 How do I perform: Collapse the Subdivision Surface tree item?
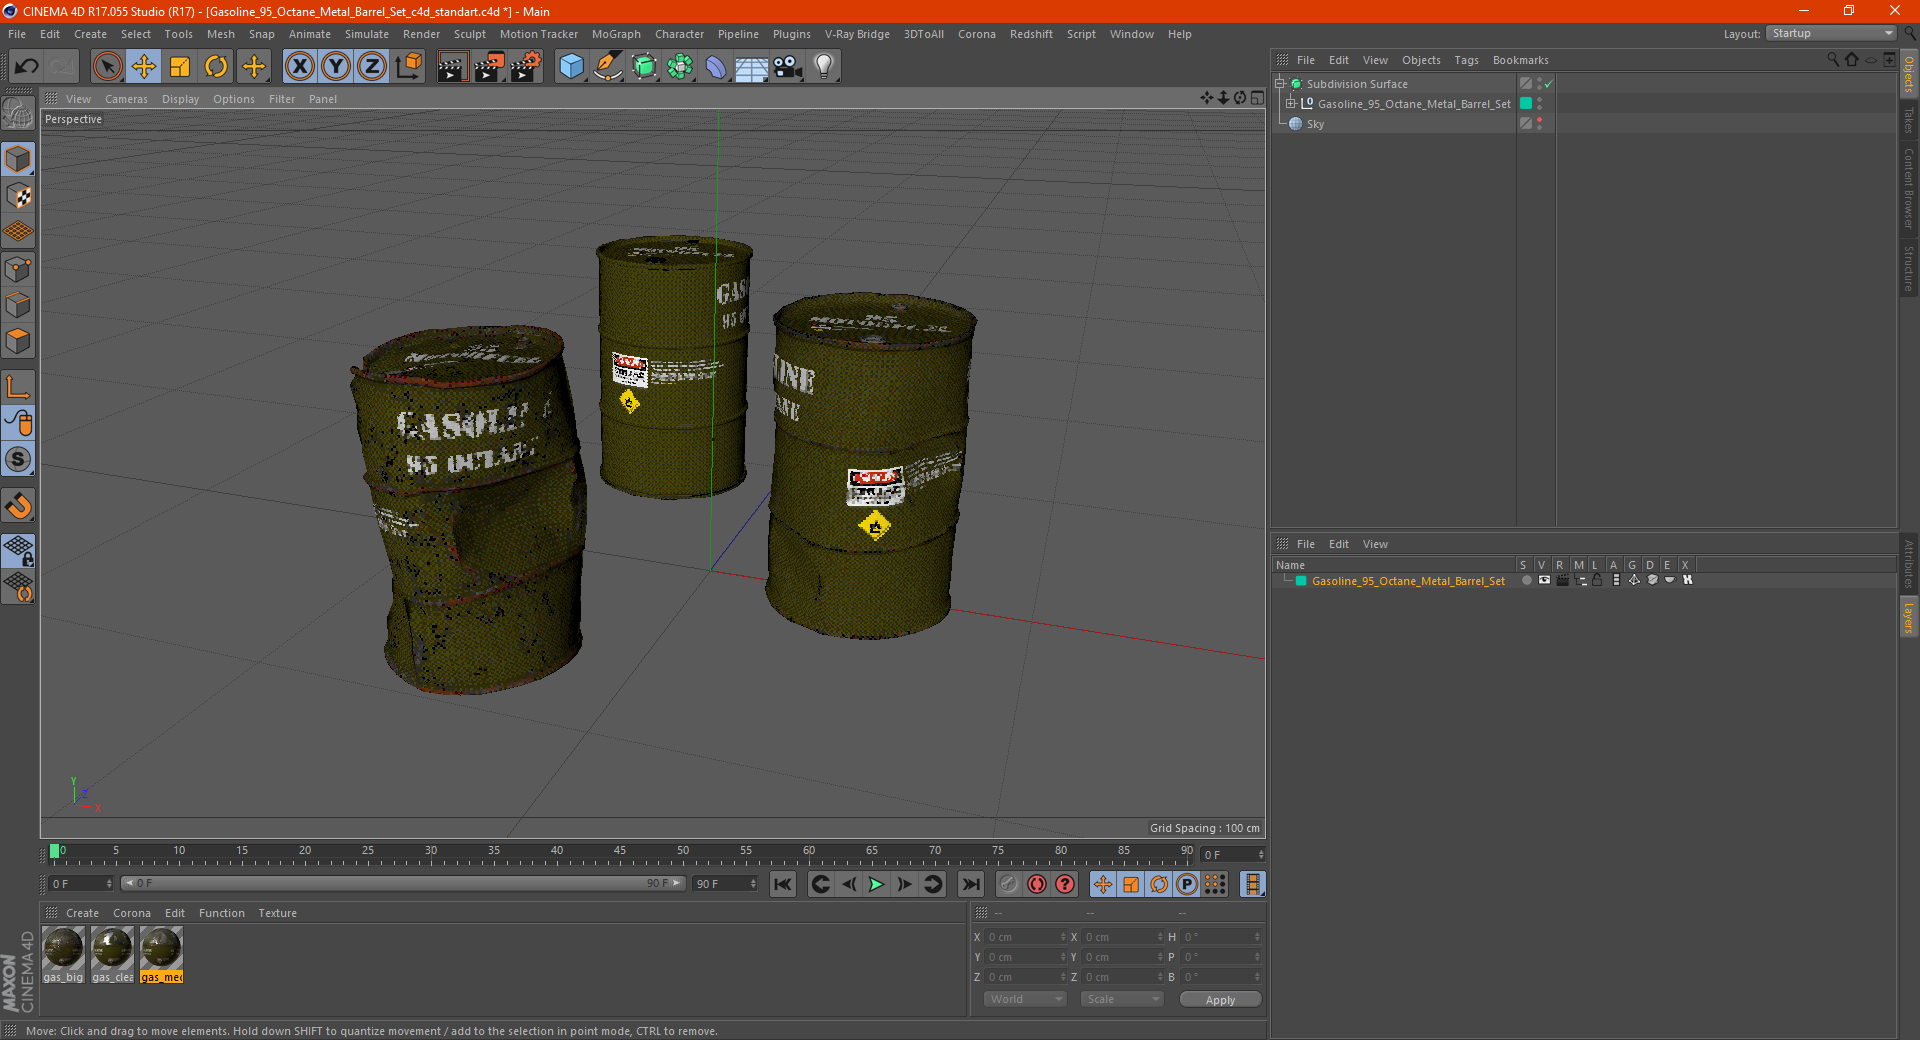1280,84
